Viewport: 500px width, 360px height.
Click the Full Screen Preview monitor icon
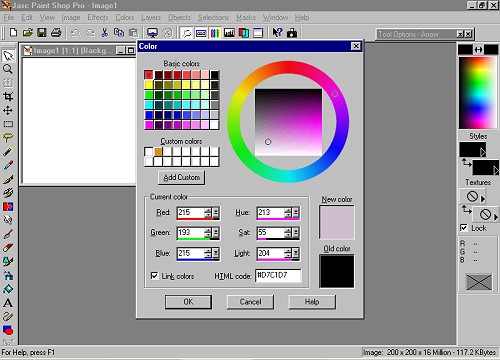click(152, 33)
